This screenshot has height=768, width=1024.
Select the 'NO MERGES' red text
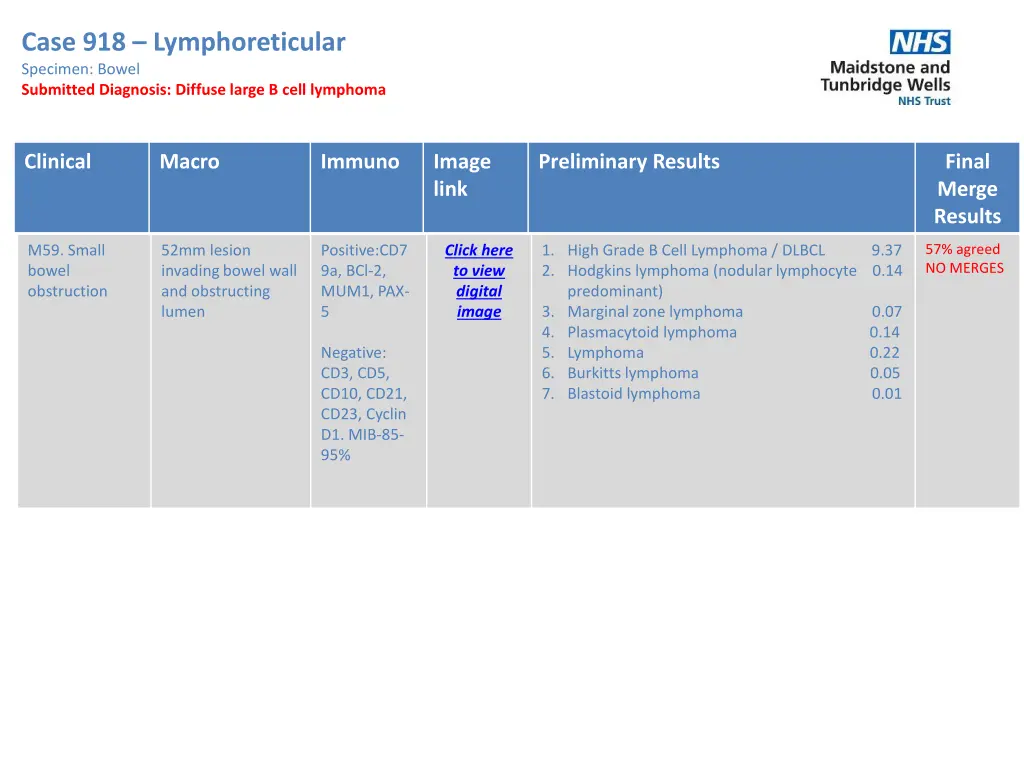click(964, 268)
